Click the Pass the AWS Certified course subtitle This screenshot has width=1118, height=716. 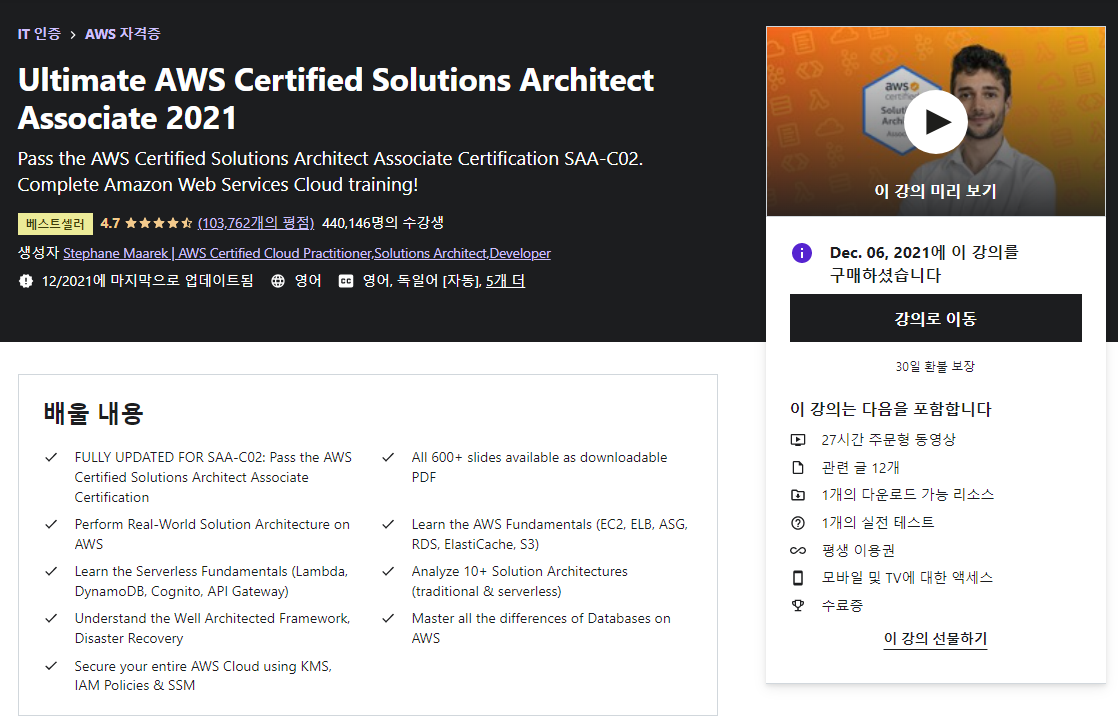pos(330,172)
